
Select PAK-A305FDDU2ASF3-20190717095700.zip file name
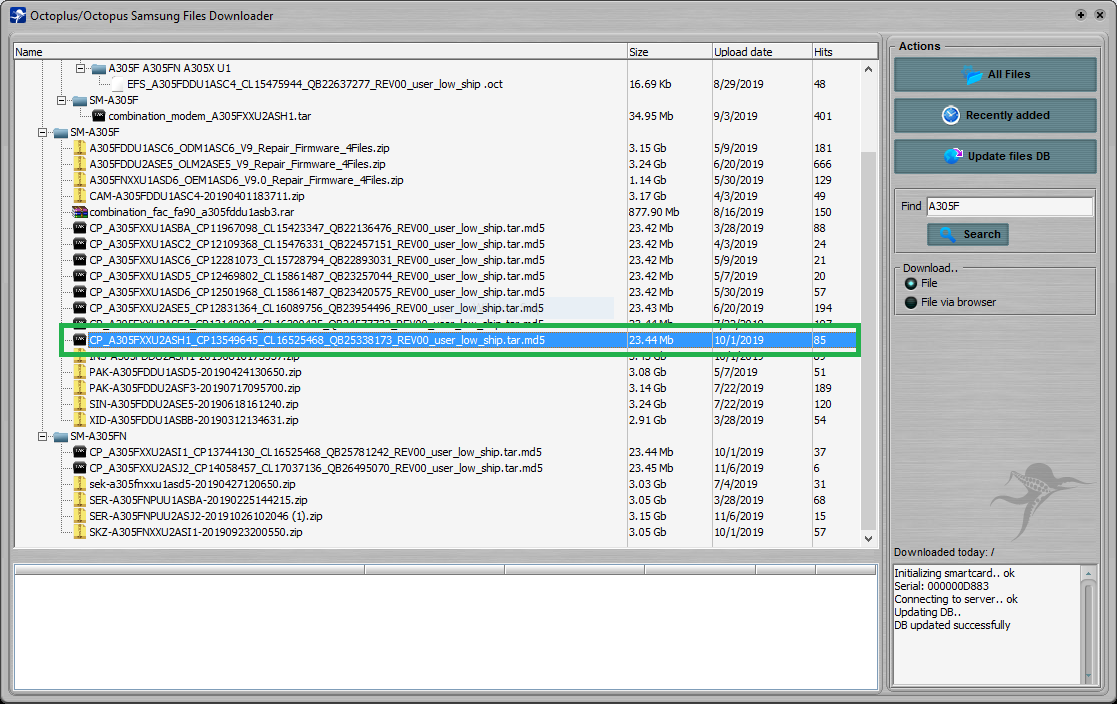coord(194,388)
